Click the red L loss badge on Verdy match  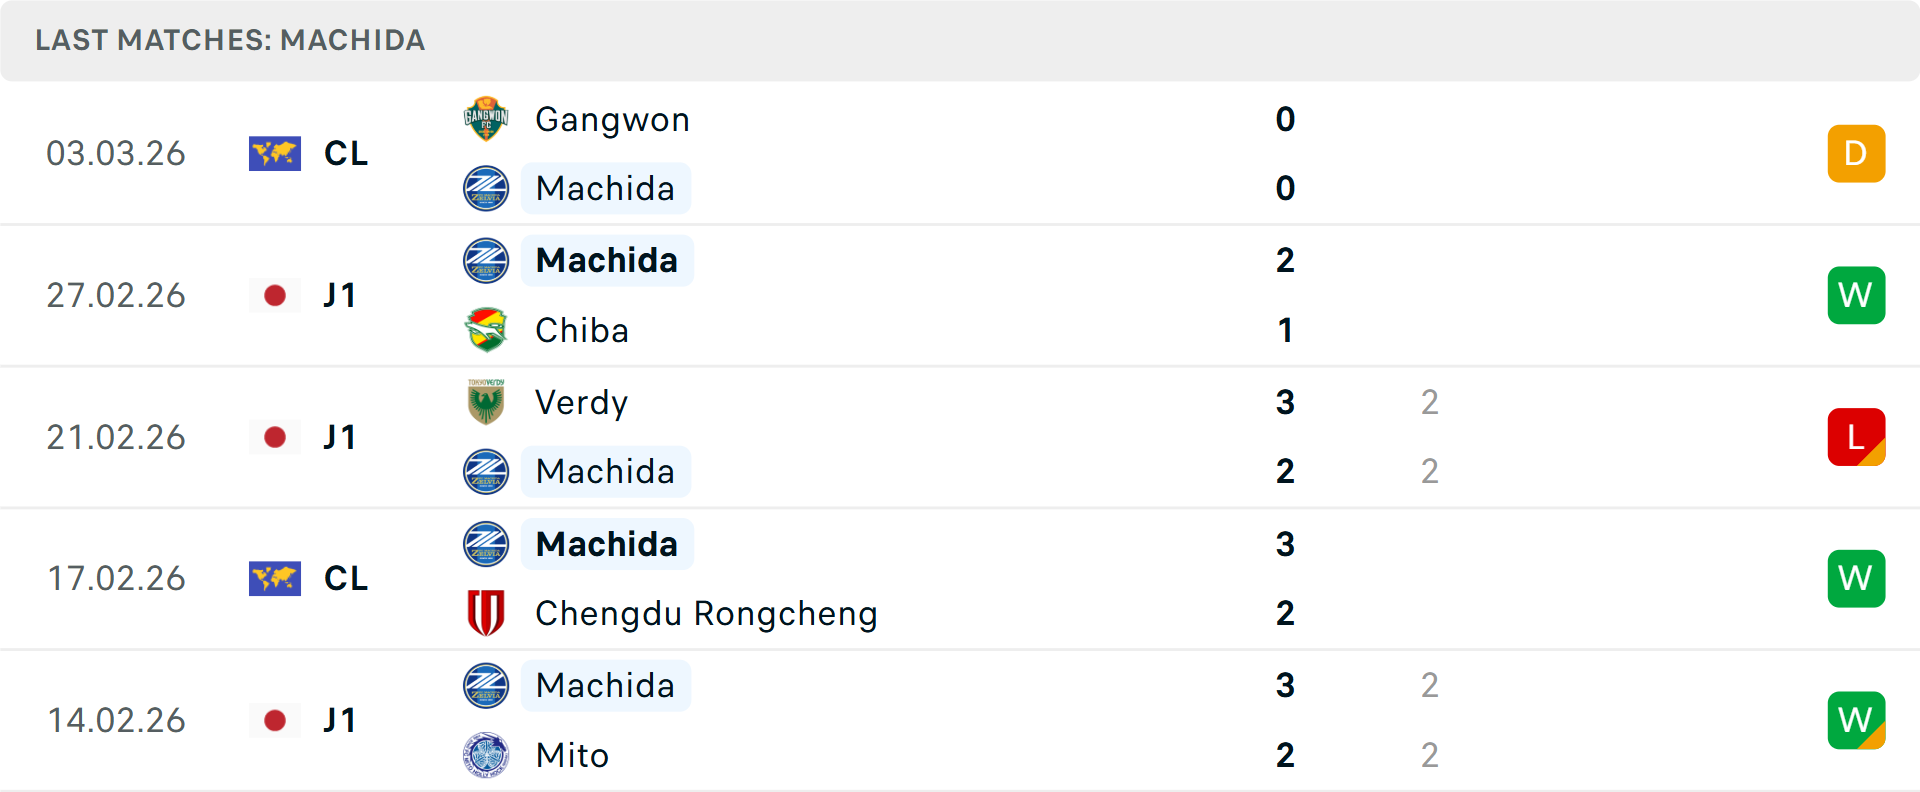click(1856, 437)
